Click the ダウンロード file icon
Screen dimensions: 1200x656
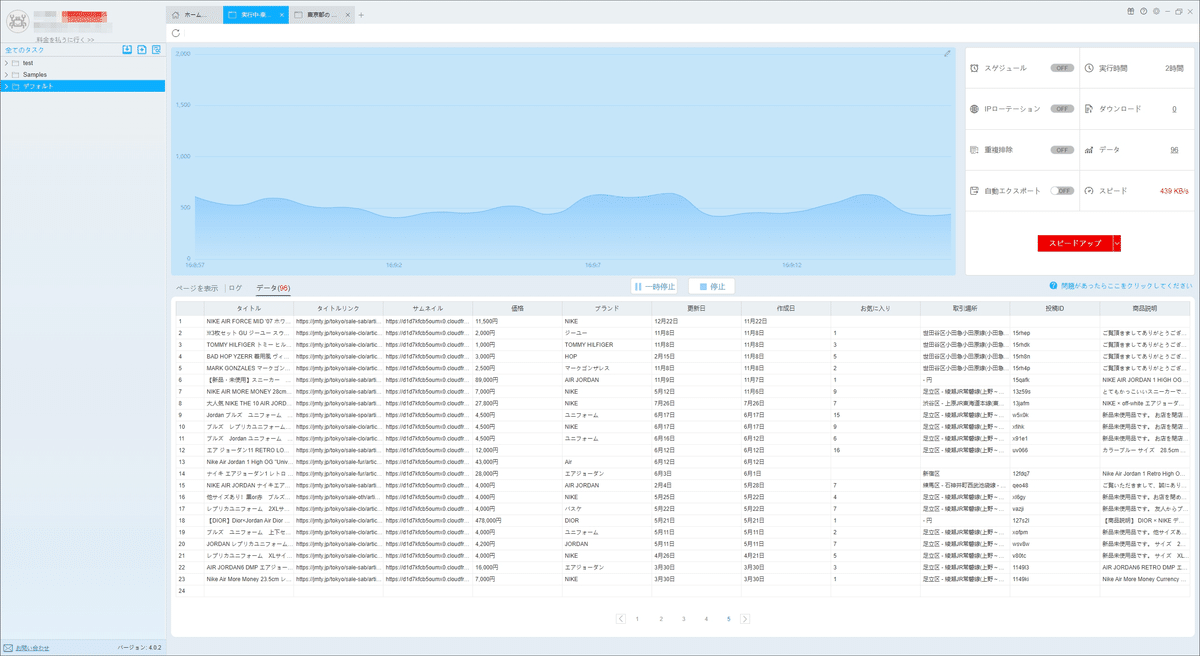tap(1089, 108)
